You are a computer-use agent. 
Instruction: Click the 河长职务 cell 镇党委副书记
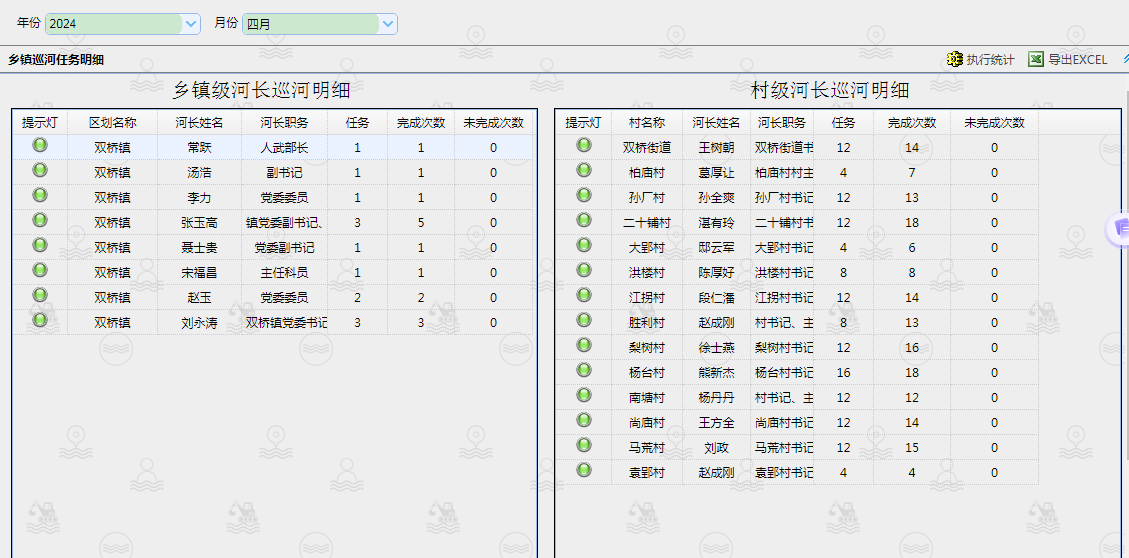tap(284, 223)
